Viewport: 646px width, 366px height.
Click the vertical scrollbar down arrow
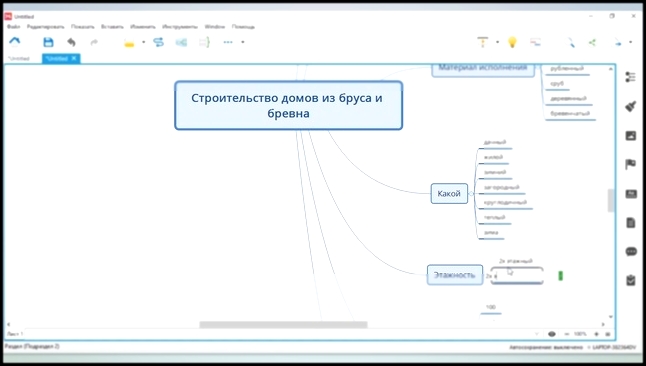point(611,317)
